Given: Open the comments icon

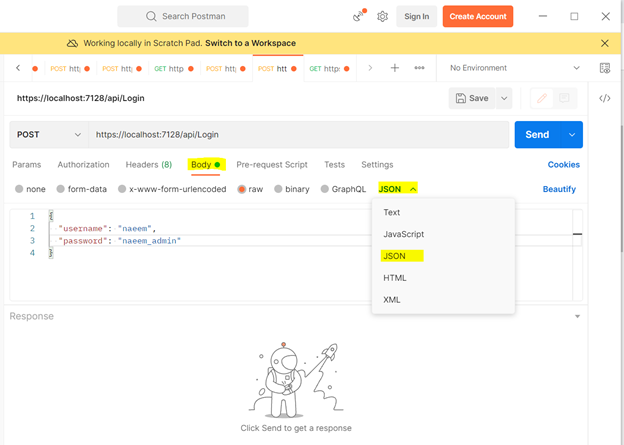Looking at the screenshot, I should point(564,98).
